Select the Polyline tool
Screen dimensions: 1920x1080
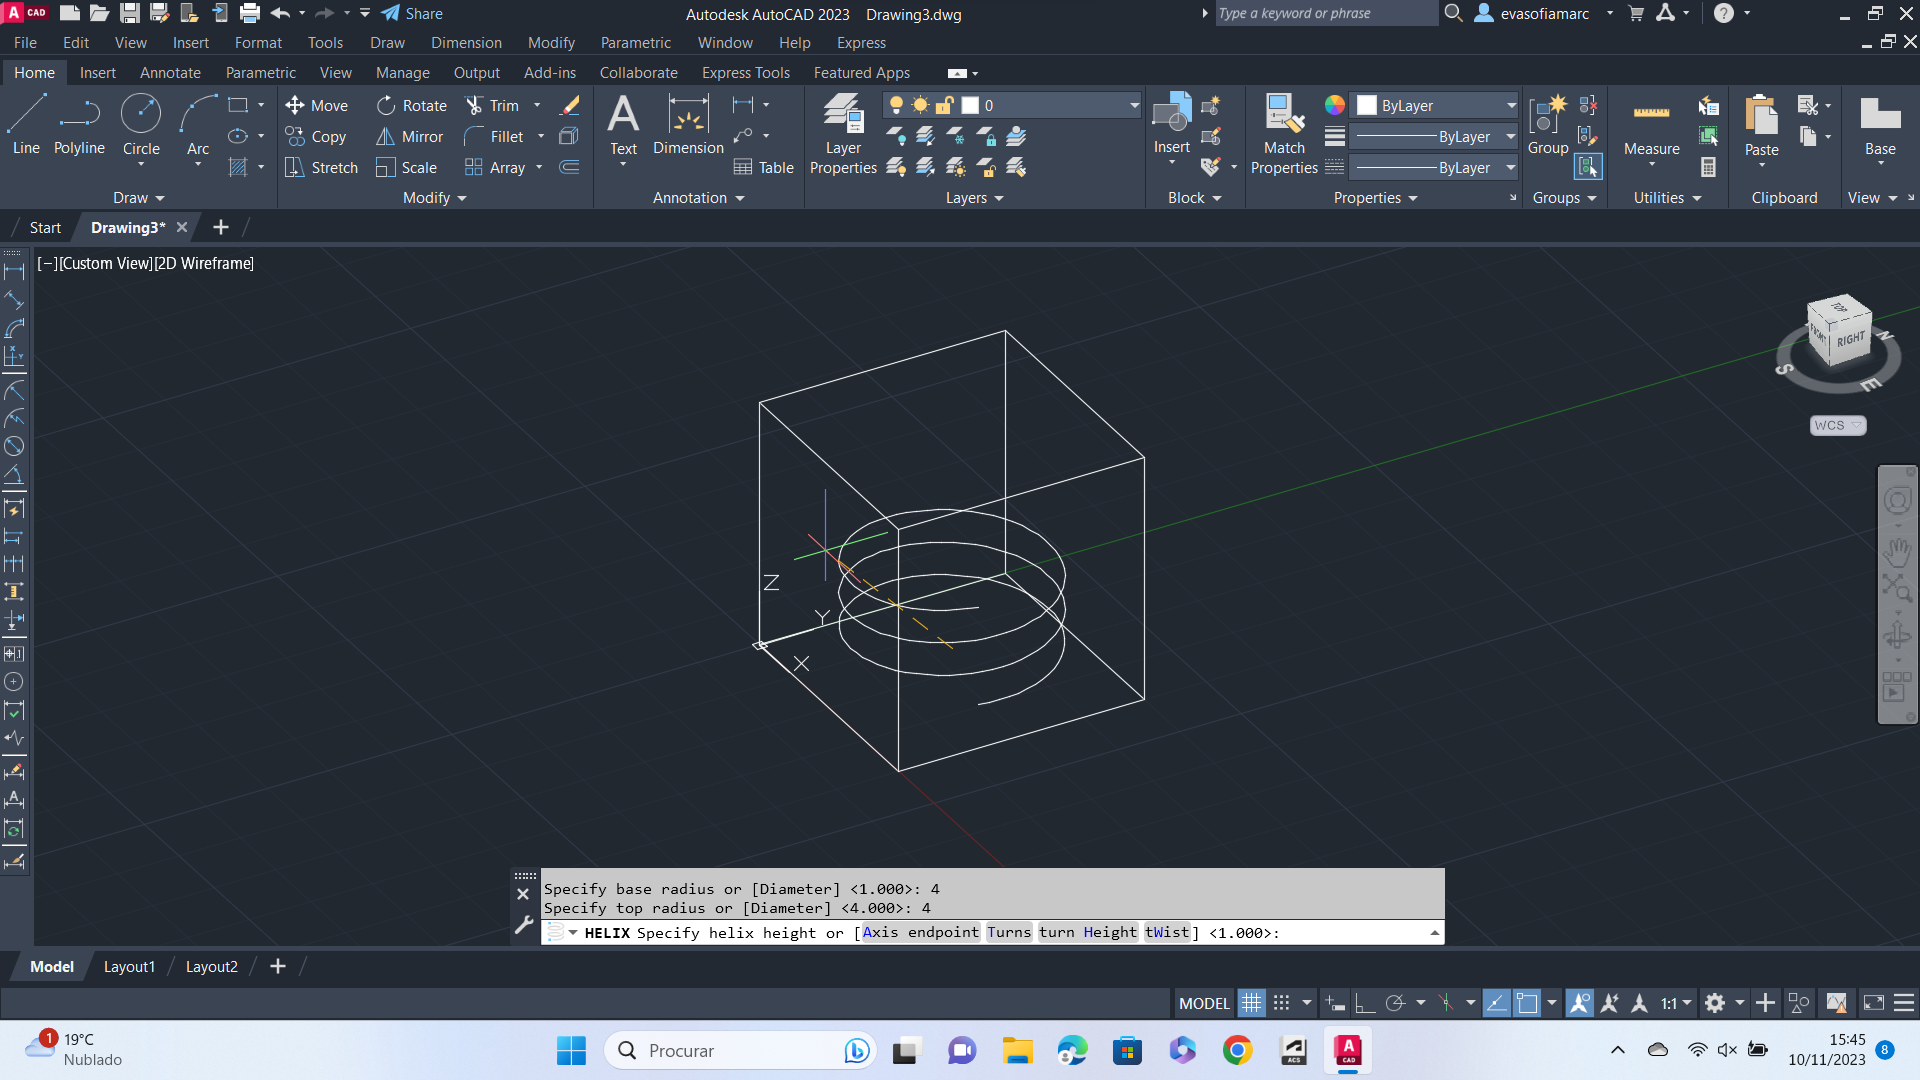pyautogui.click(x=79, y=125)
